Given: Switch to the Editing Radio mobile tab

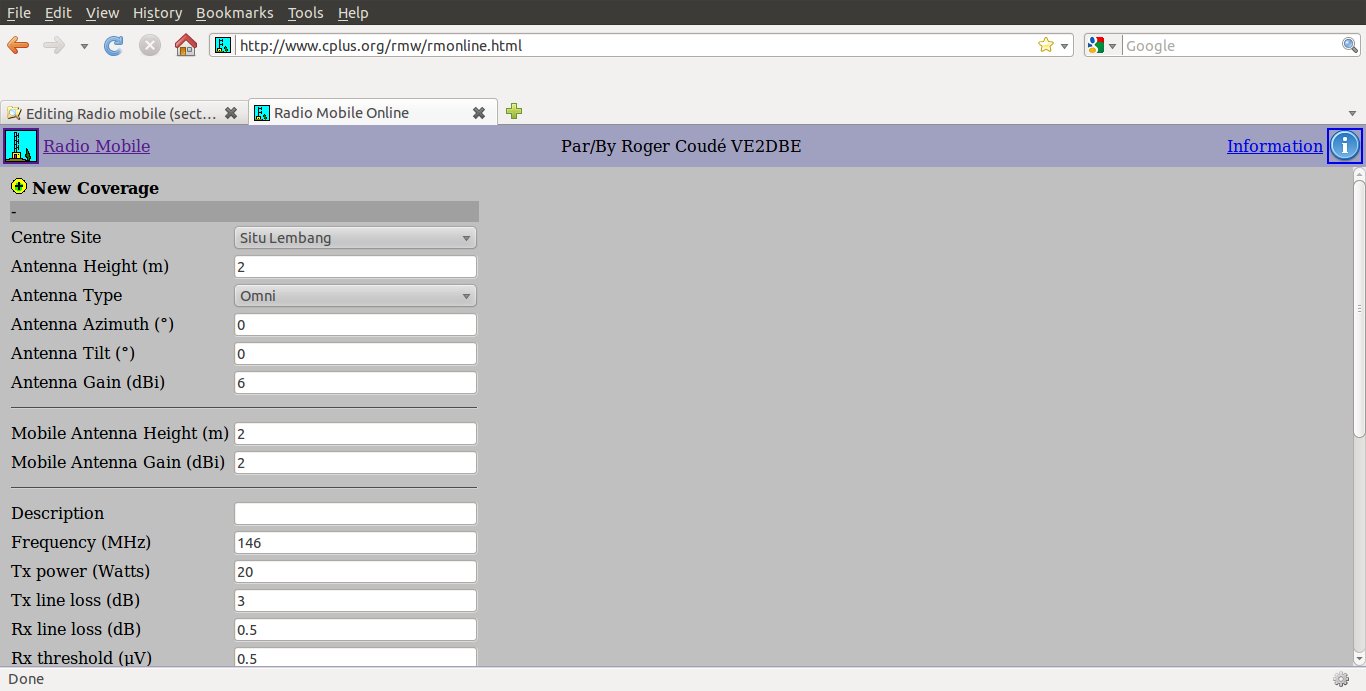Looking at the screenshot, I should click(123, 113).
